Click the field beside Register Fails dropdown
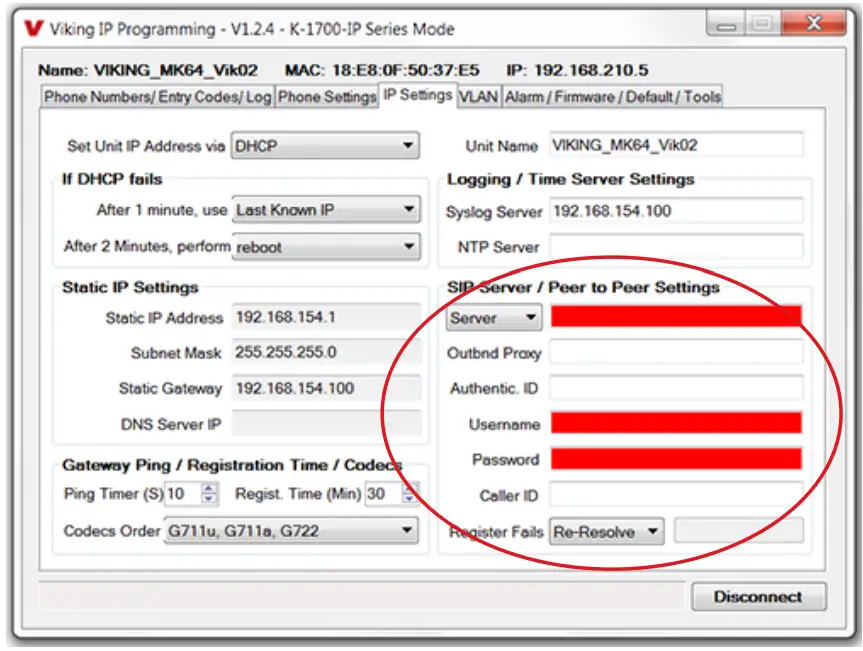 click(x=739, y=532)
